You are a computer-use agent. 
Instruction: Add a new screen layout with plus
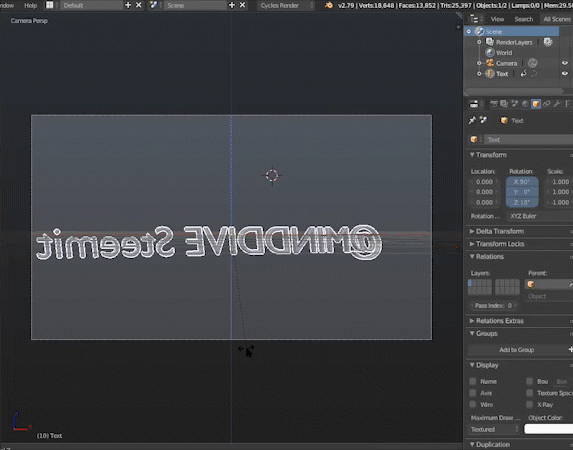tap(128, 5)
